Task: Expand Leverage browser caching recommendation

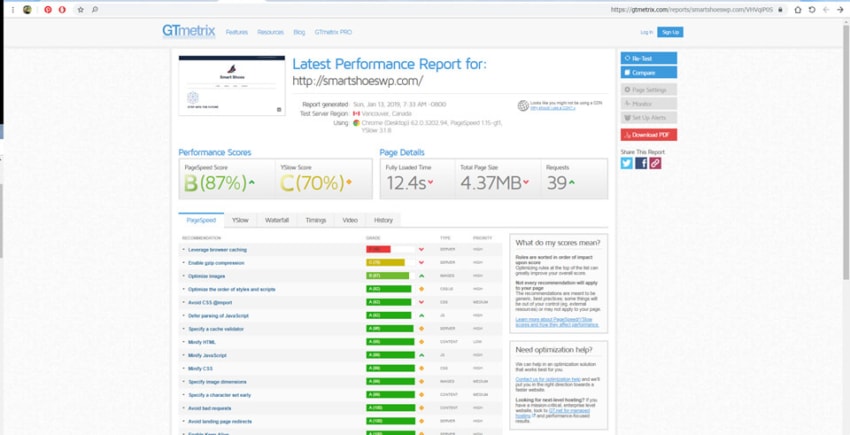Action: click(217, 250)
